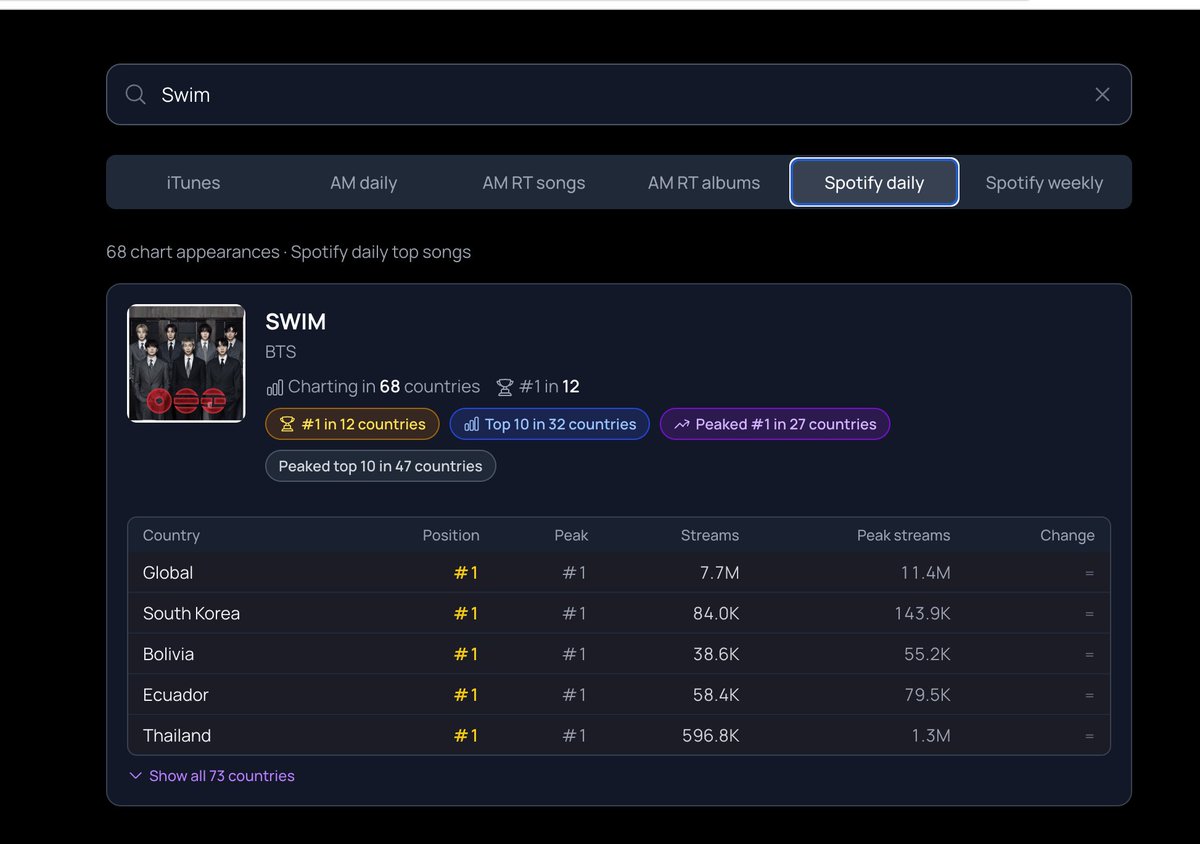The image size is (1200, 844).
Task: Select the Peaked top 10 in 47 countries badge
Action: coord(380,466)
